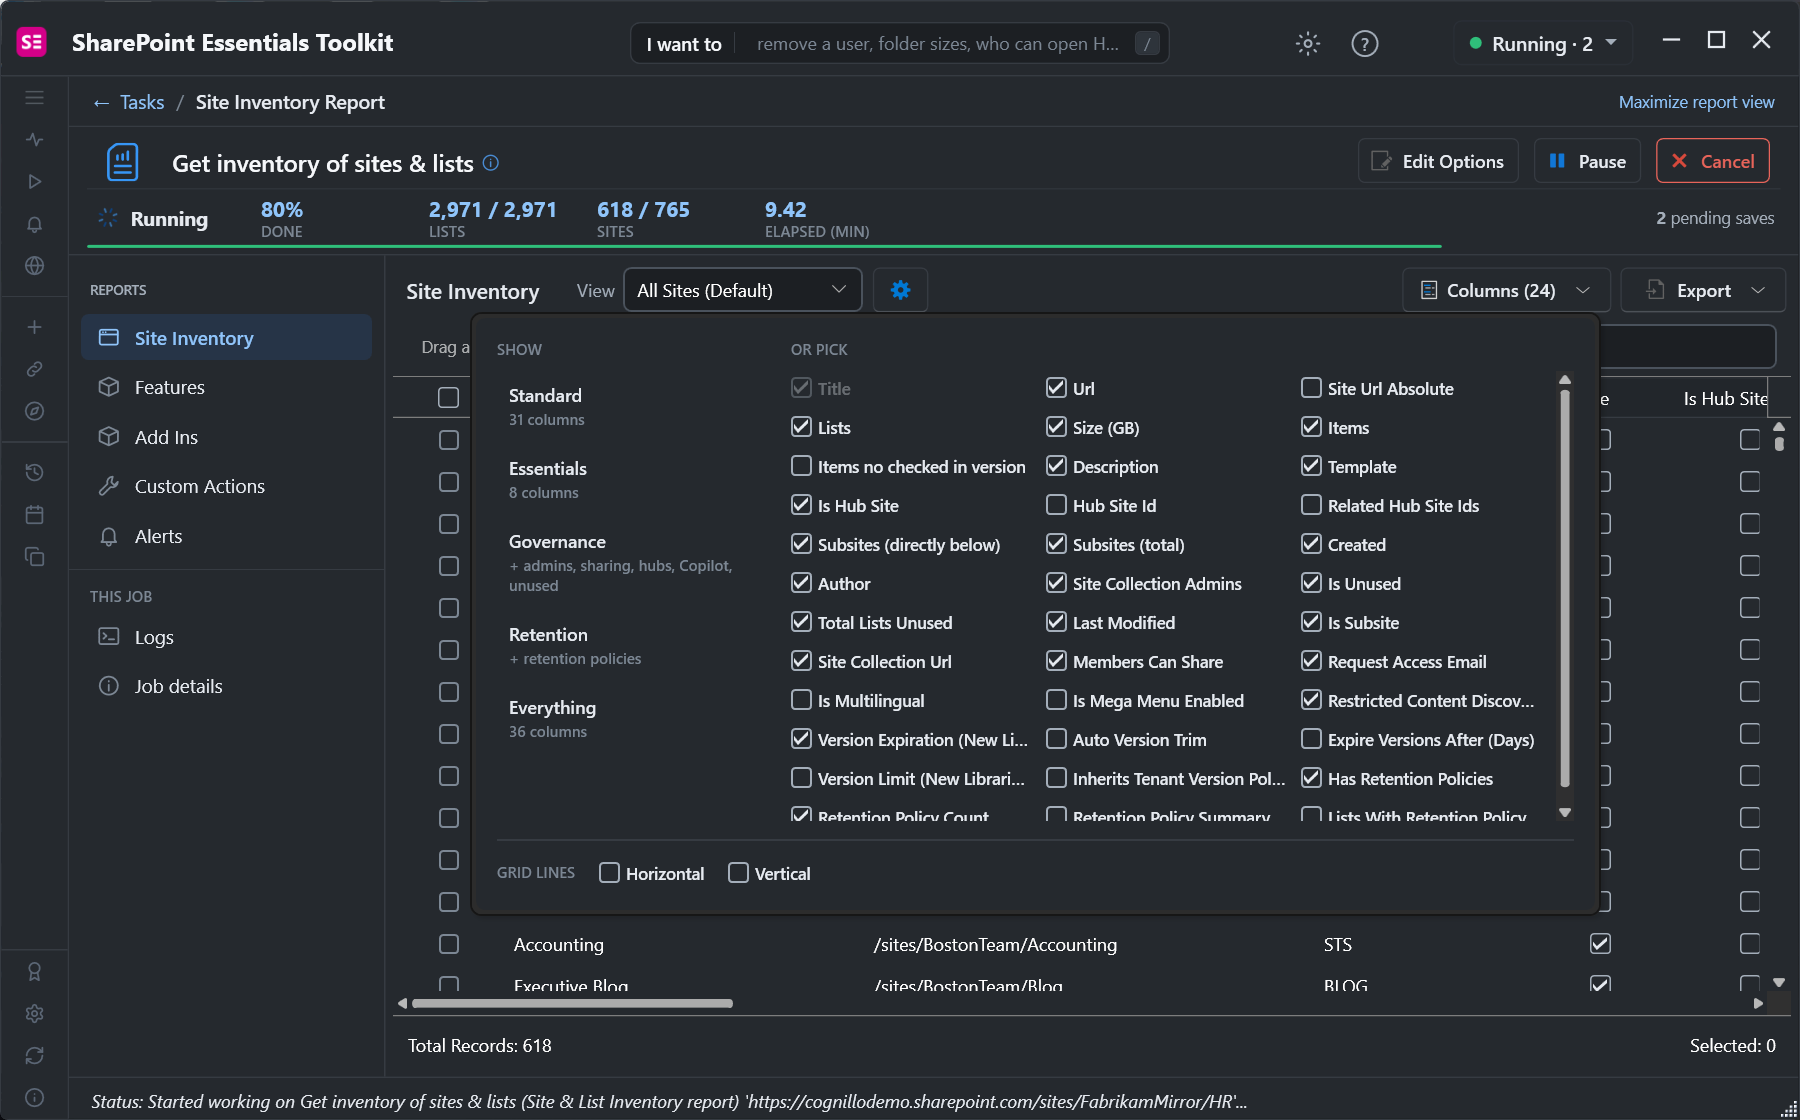Open the bell notifications icon in left rail

click(x=34, y=224)
